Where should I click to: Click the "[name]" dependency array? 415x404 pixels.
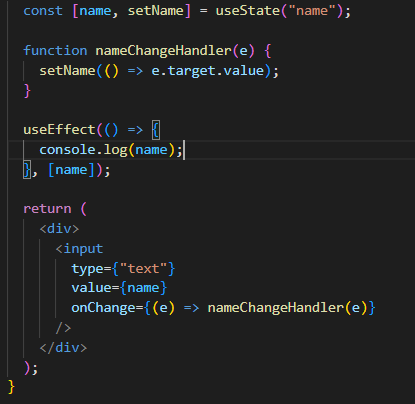[71, 170]
